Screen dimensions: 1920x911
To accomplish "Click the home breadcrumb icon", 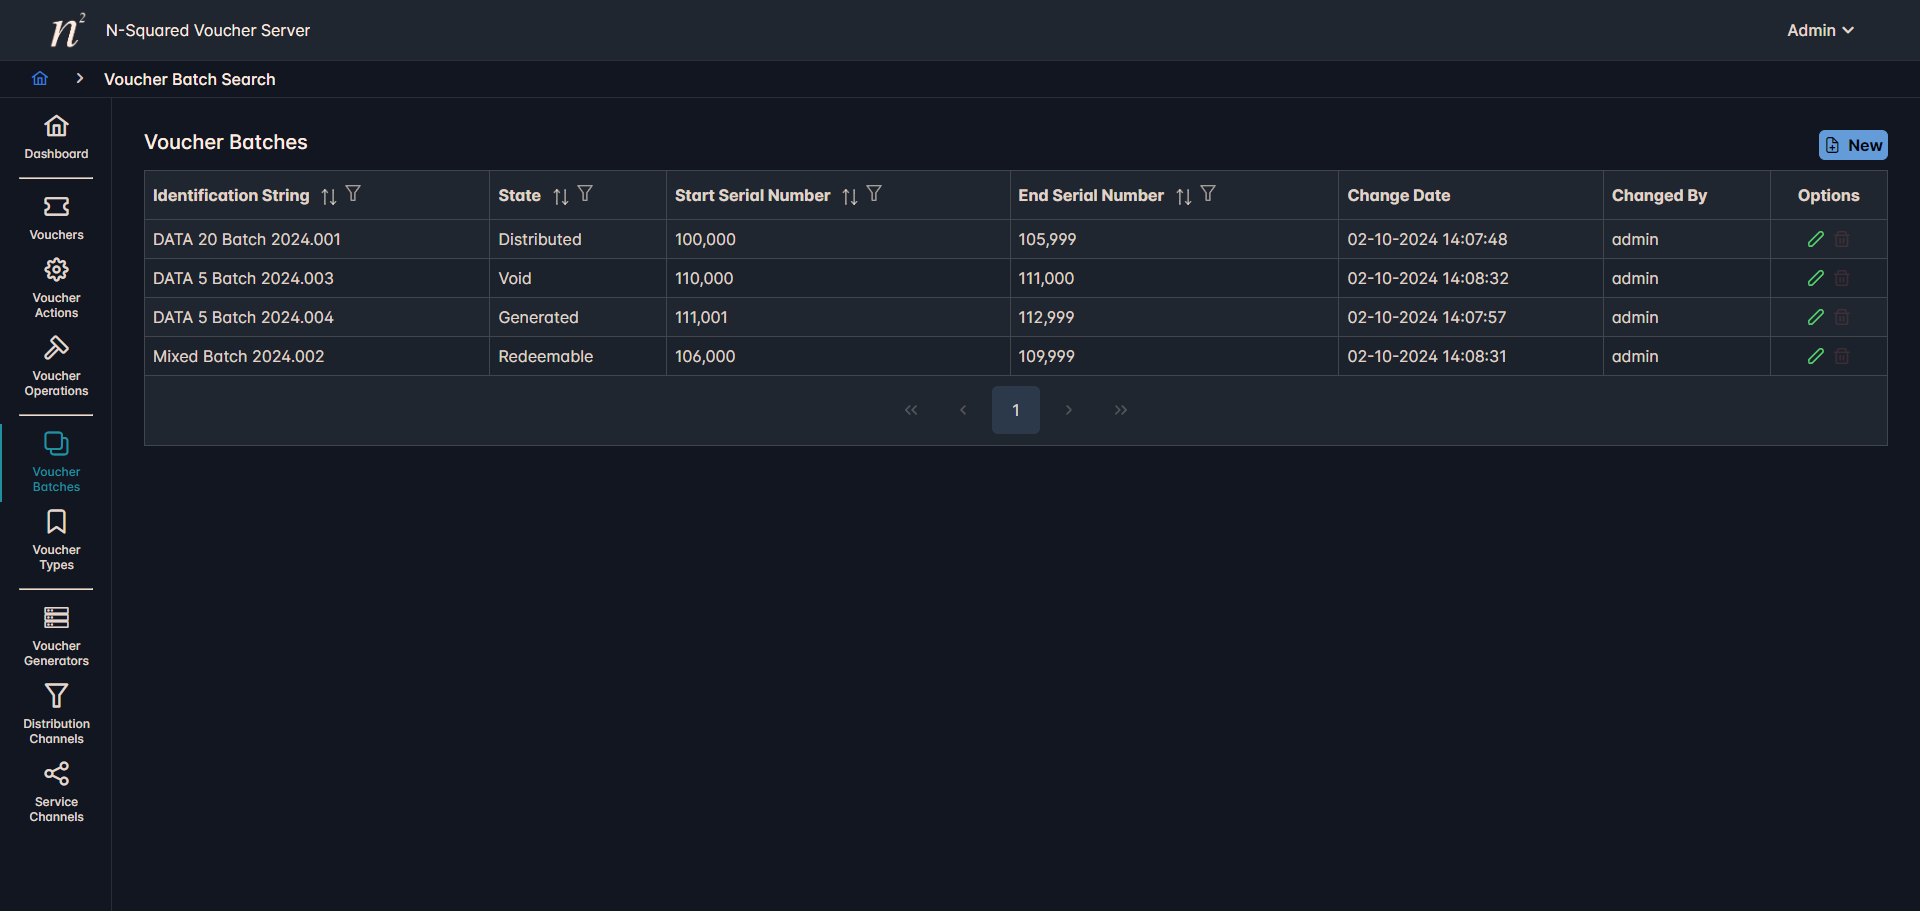I will (x=40, y=79).
